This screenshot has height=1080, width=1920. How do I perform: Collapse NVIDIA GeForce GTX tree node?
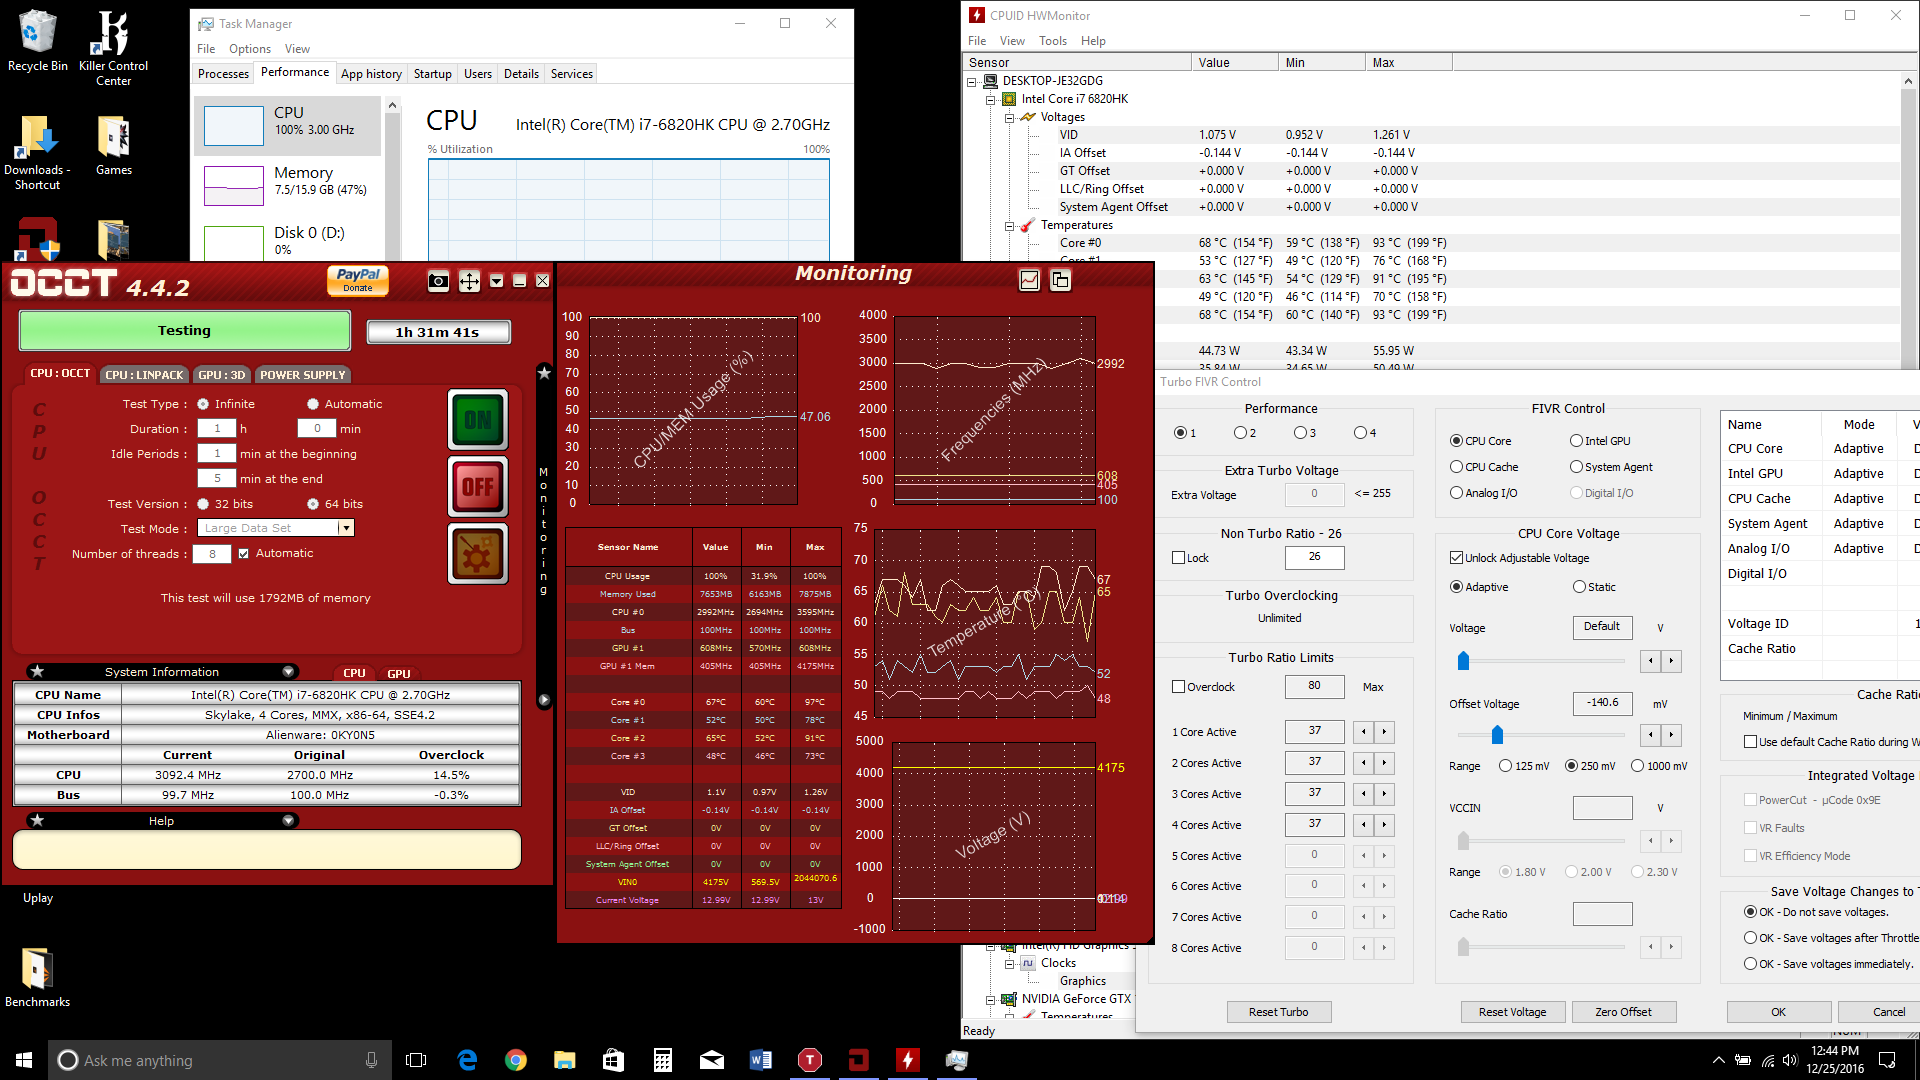click(990, 999)
